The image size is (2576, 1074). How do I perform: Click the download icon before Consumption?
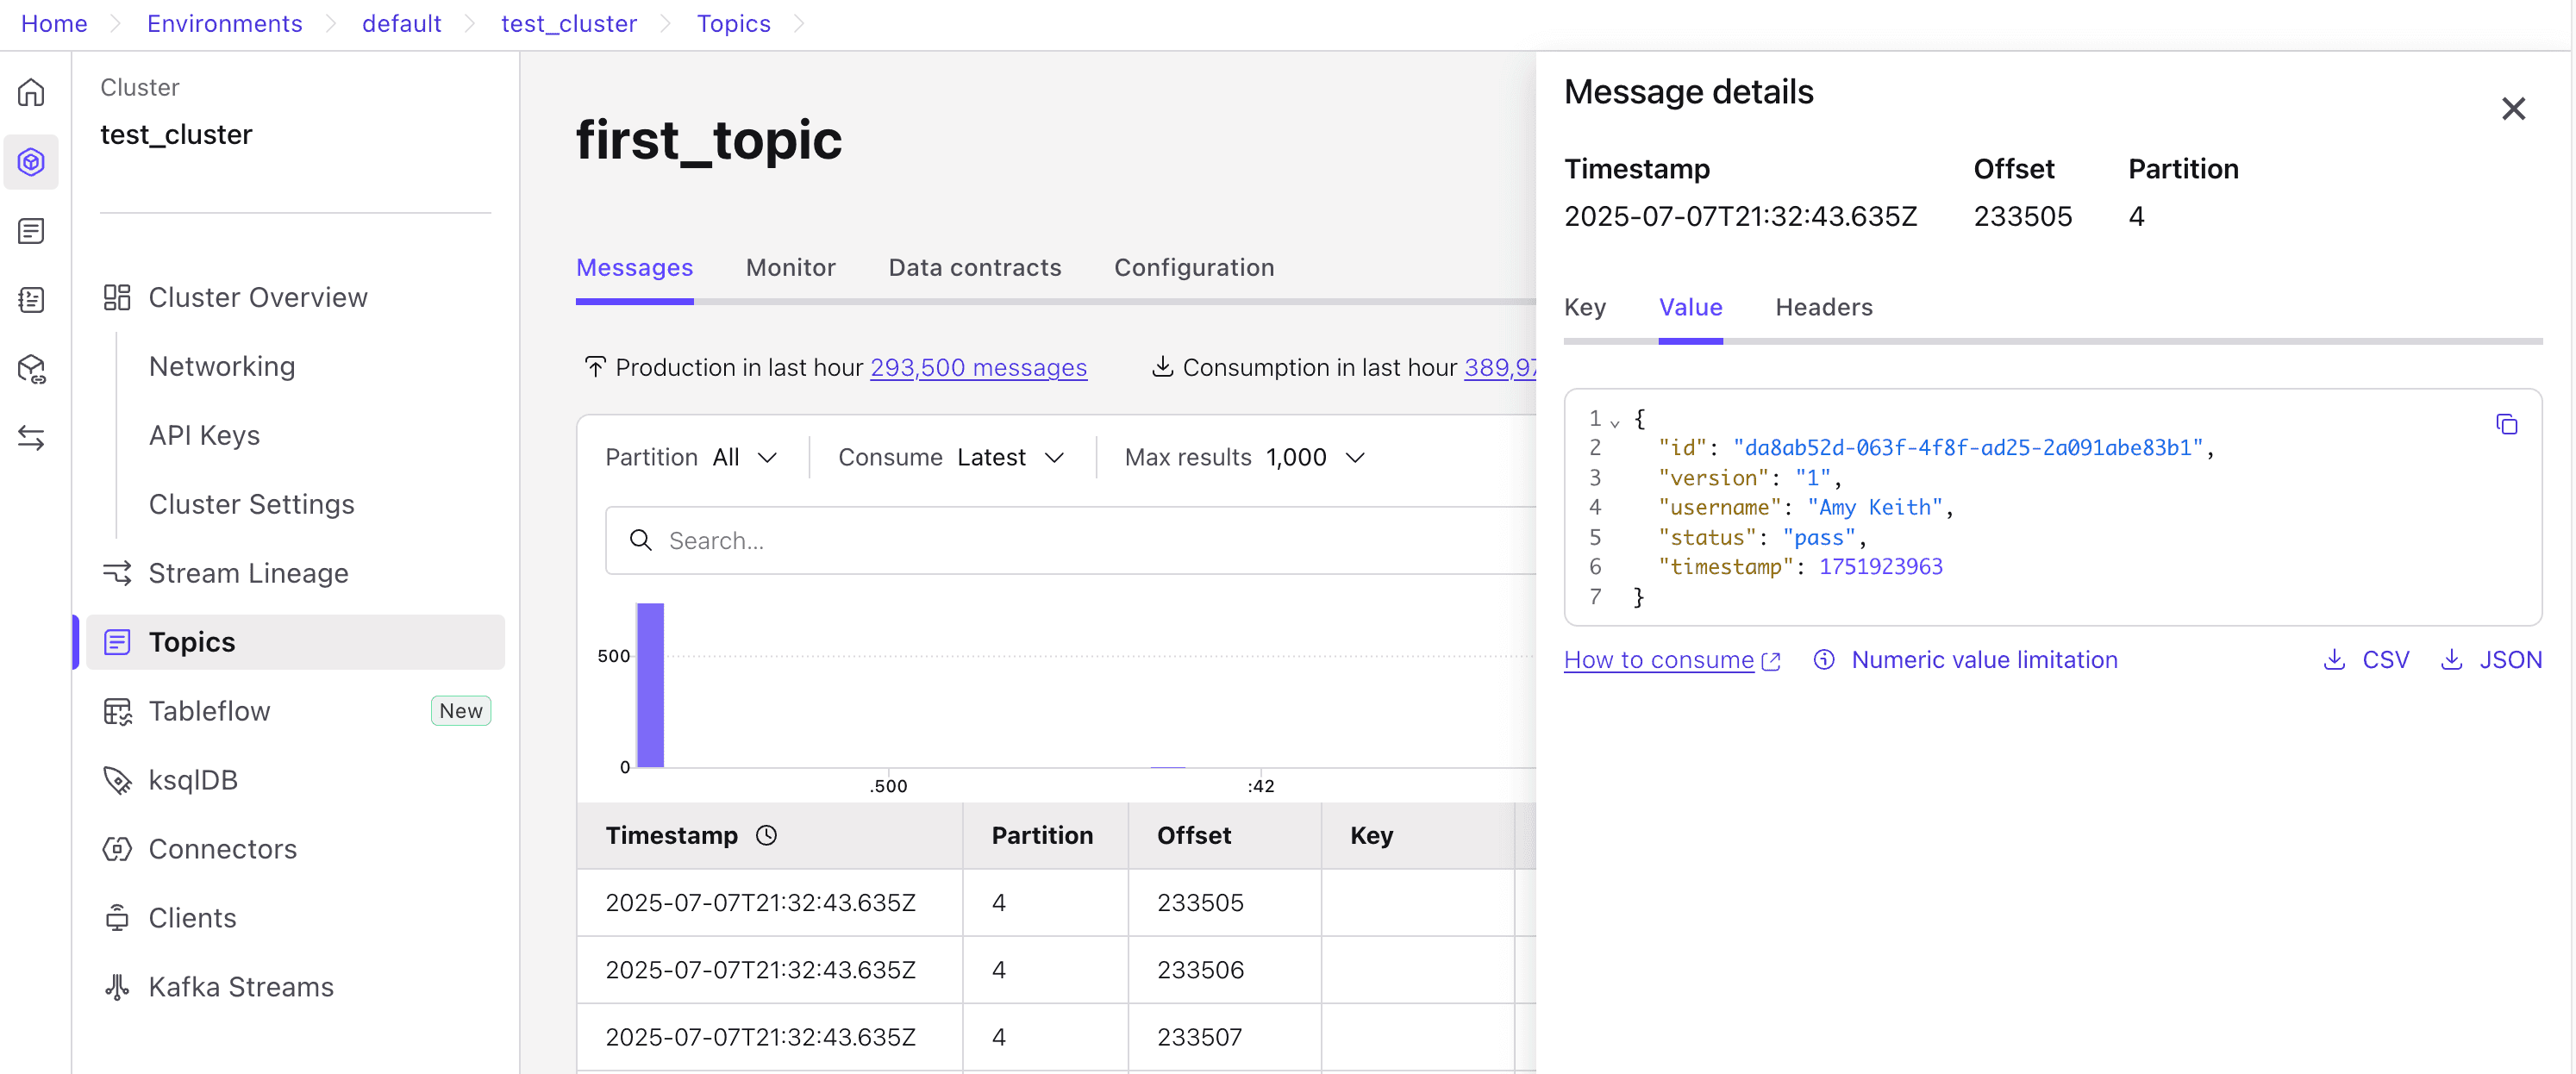pyautogui.click(x=1162, y=366)
